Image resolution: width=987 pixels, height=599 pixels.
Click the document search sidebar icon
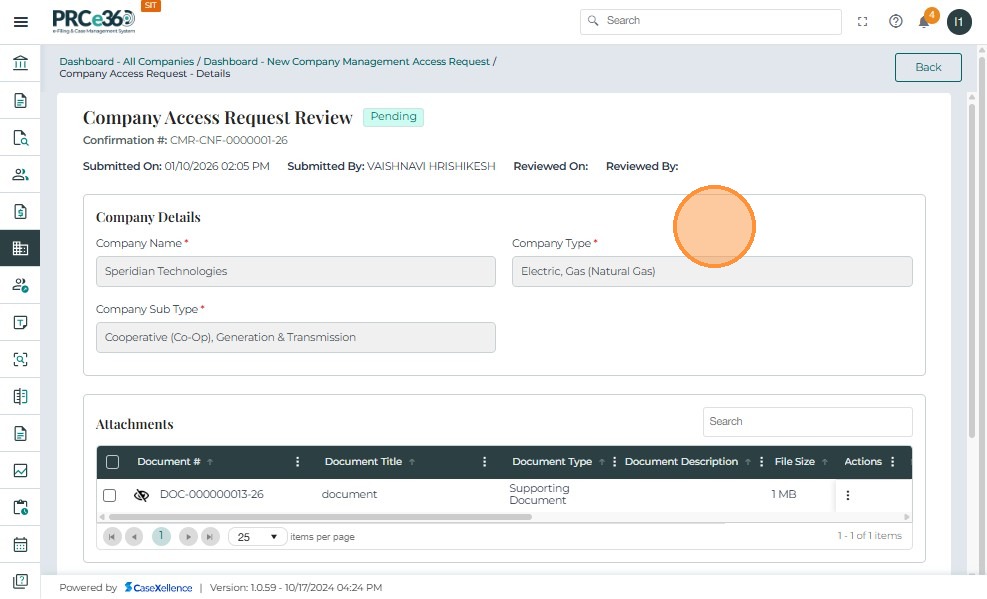tap(20, 138)
